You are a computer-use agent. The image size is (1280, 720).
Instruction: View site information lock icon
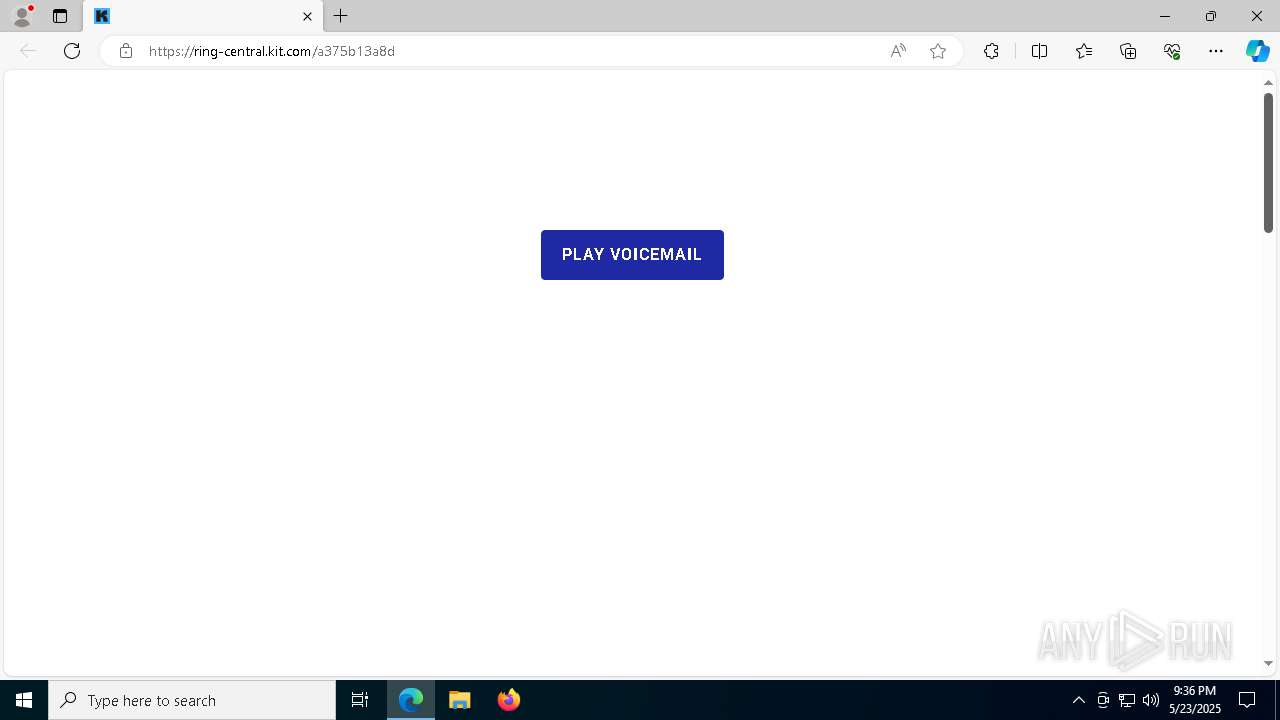[x=125, y=51]
